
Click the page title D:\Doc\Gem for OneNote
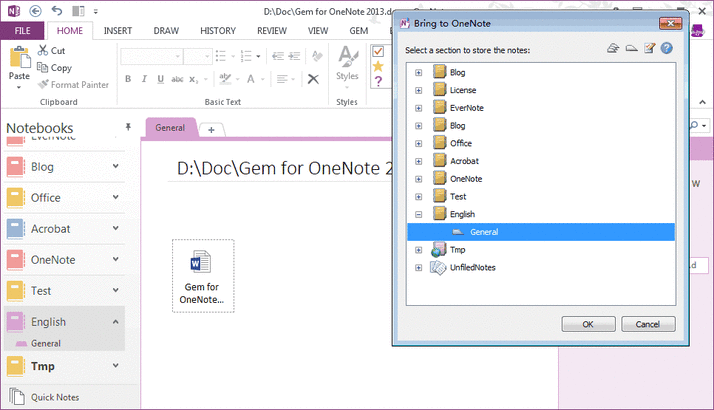284,169
